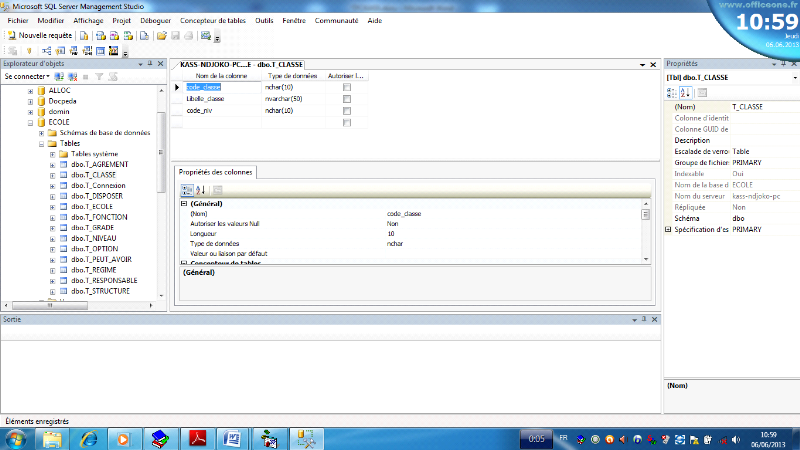Viewport: 800px width, 450px height.
Task: Click the Longueur value 10 field
Action: pyautogui.click(x=513, y=234)
